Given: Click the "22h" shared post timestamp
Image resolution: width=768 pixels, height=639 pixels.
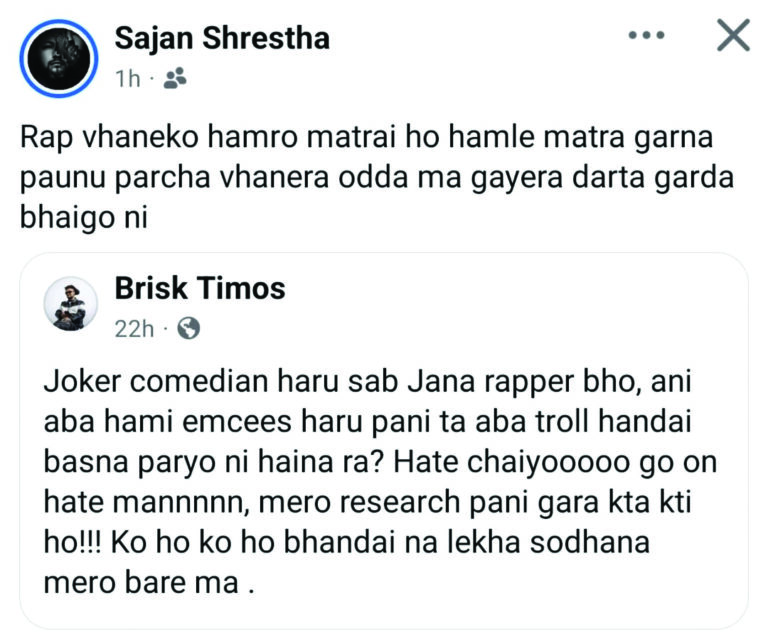Looking at the screenshot, I should click(134, 328).
